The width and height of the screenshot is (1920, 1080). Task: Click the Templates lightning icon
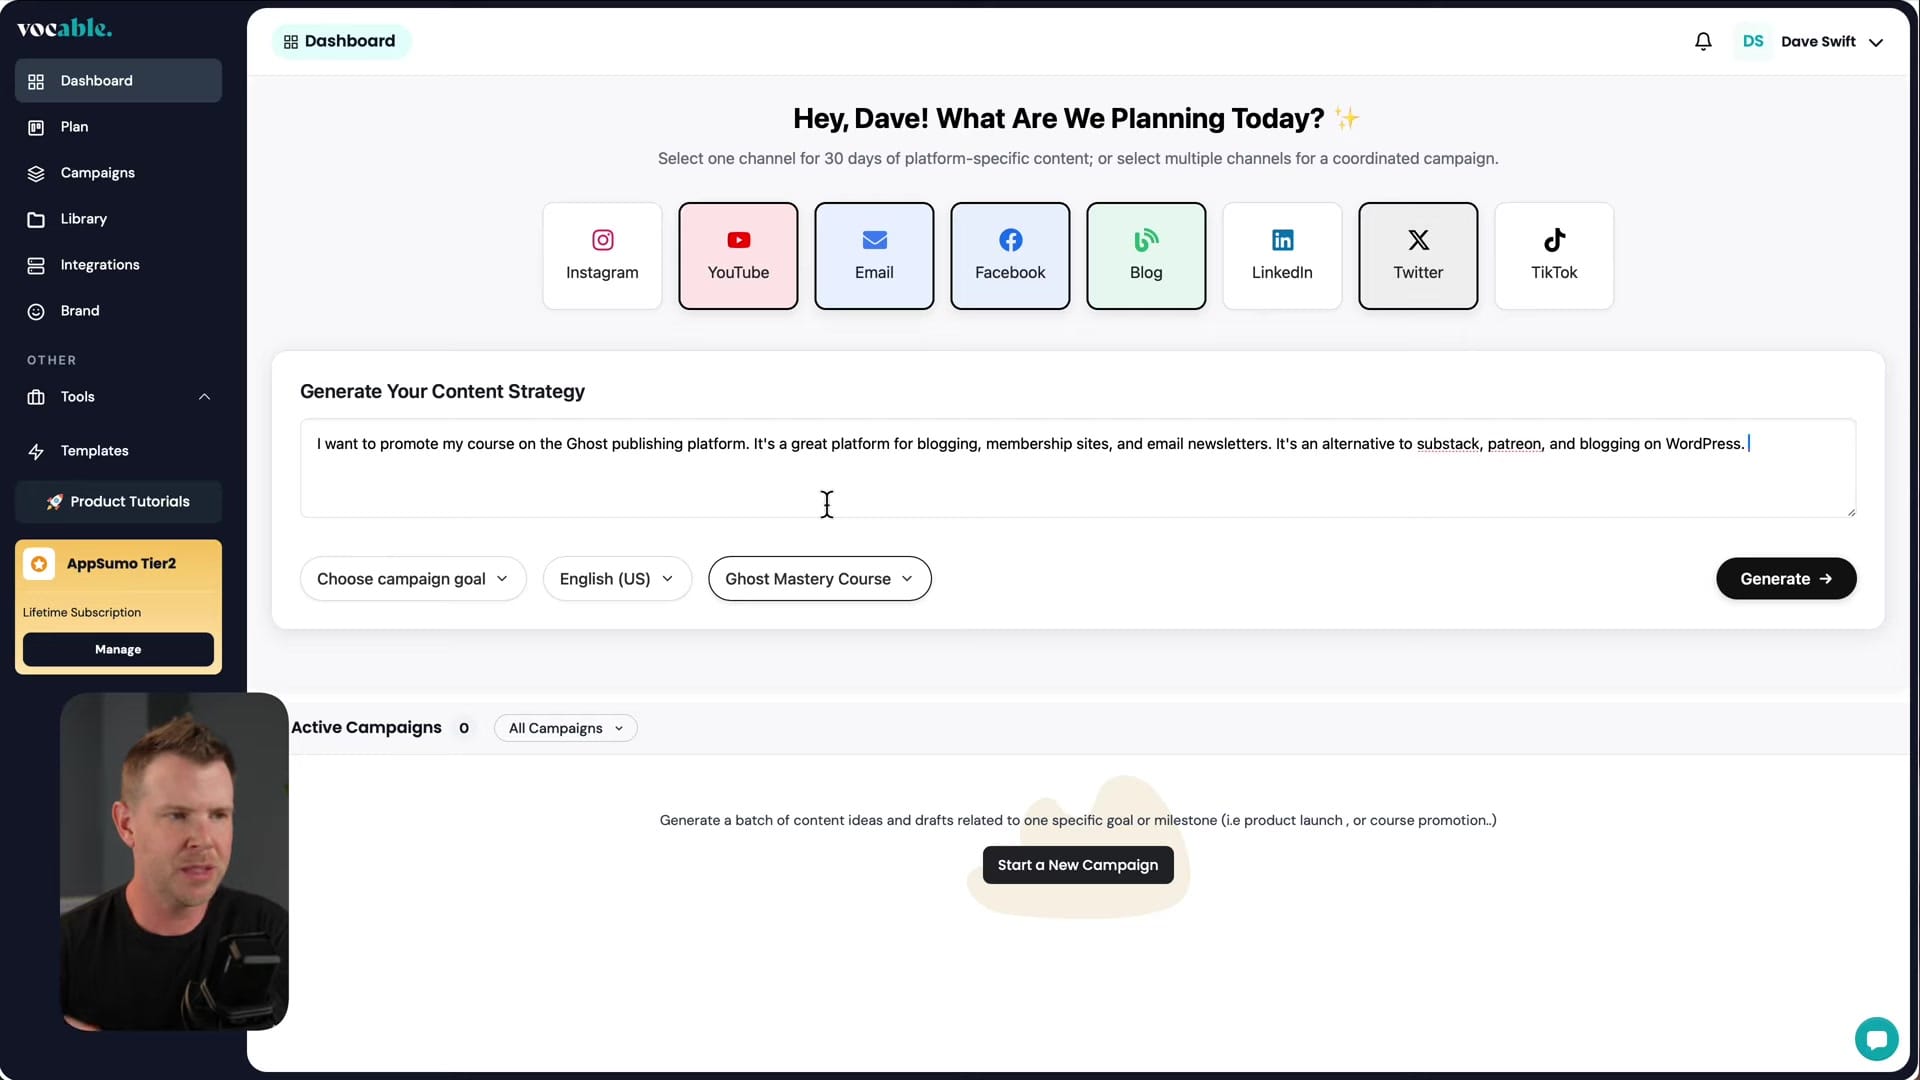coord(36,451)
